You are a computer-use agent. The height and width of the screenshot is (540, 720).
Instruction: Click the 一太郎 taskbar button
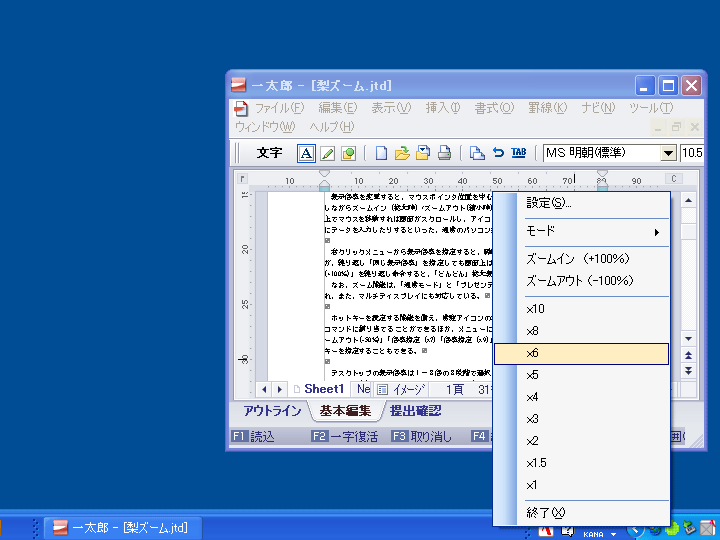123,528
